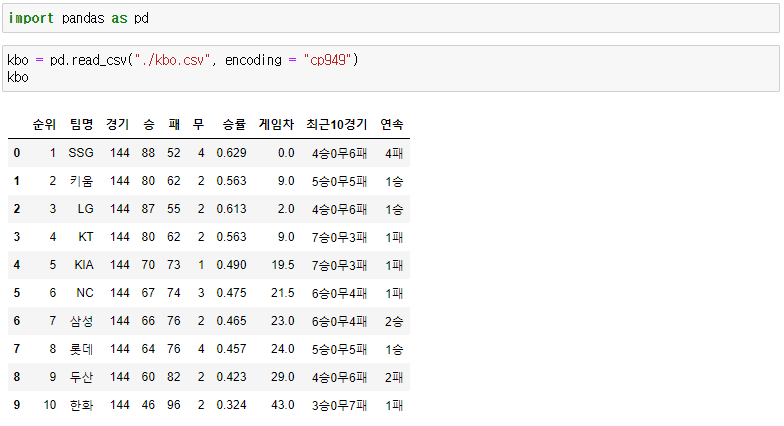Screen dimensions: 784x426
Task: Click the 23.0 games-behind value
Action: [283, 320]
